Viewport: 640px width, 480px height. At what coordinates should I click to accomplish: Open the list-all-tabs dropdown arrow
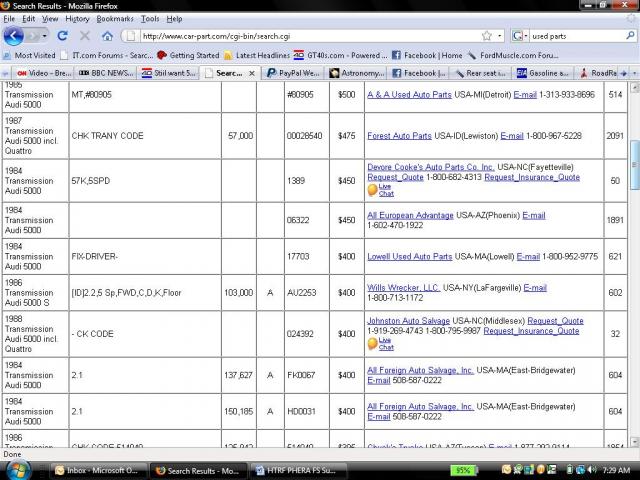(x=635, y=73)
